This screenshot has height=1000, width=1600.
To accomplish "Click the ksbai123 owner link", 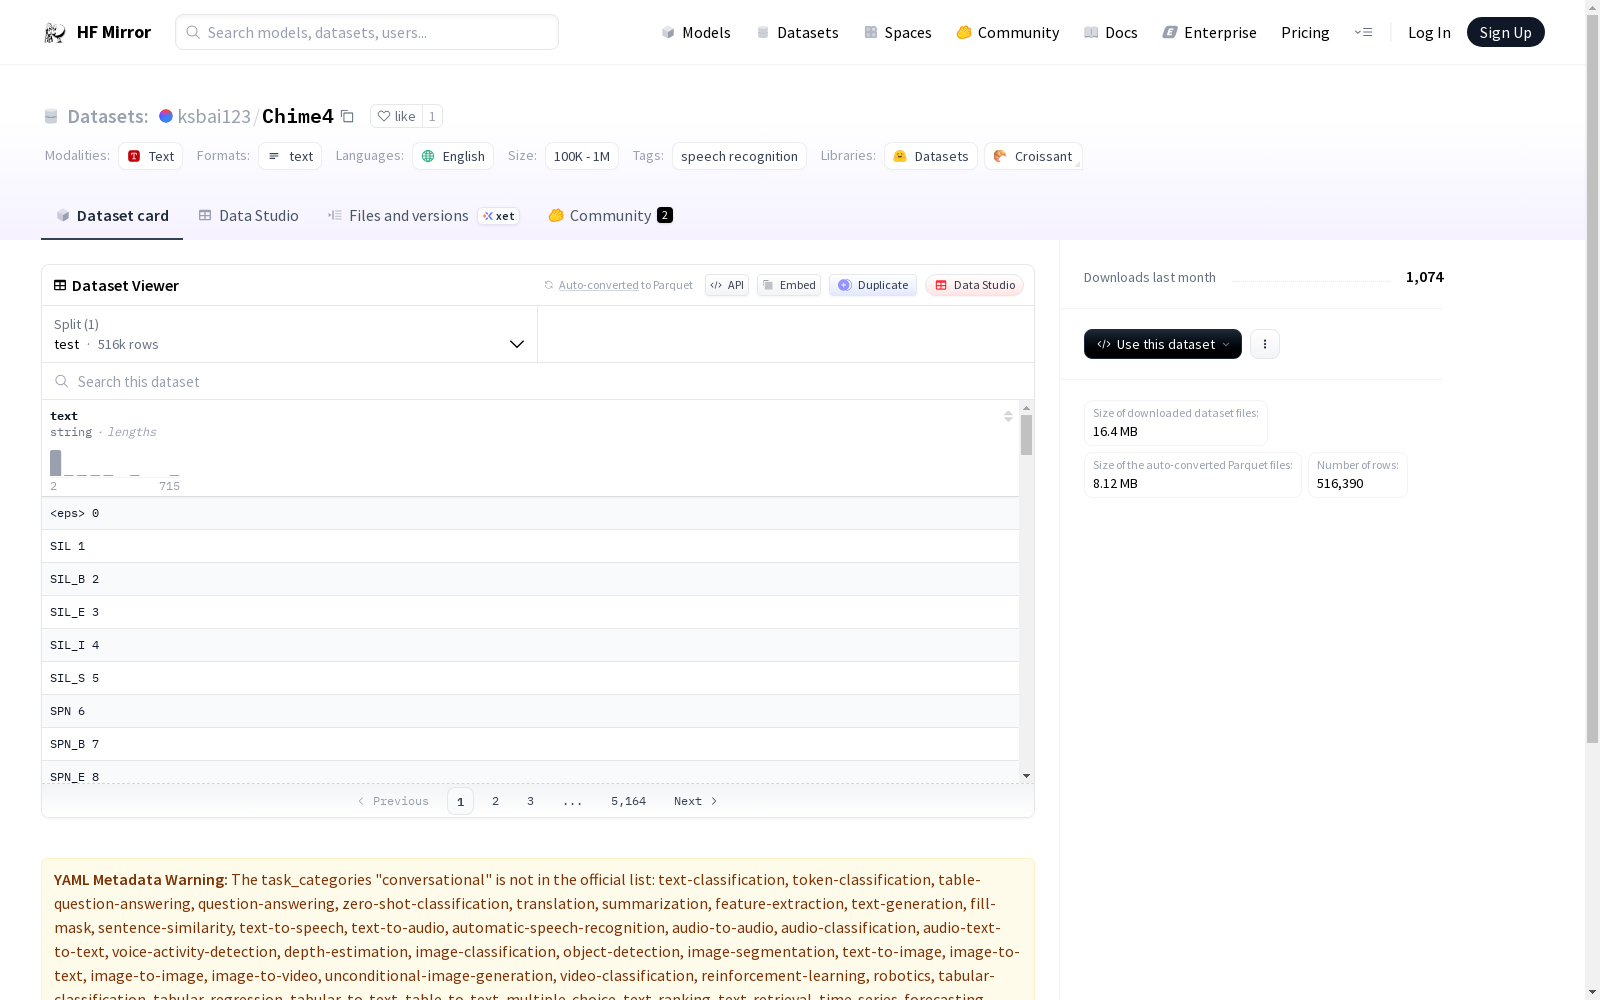I will coord(214,116).
